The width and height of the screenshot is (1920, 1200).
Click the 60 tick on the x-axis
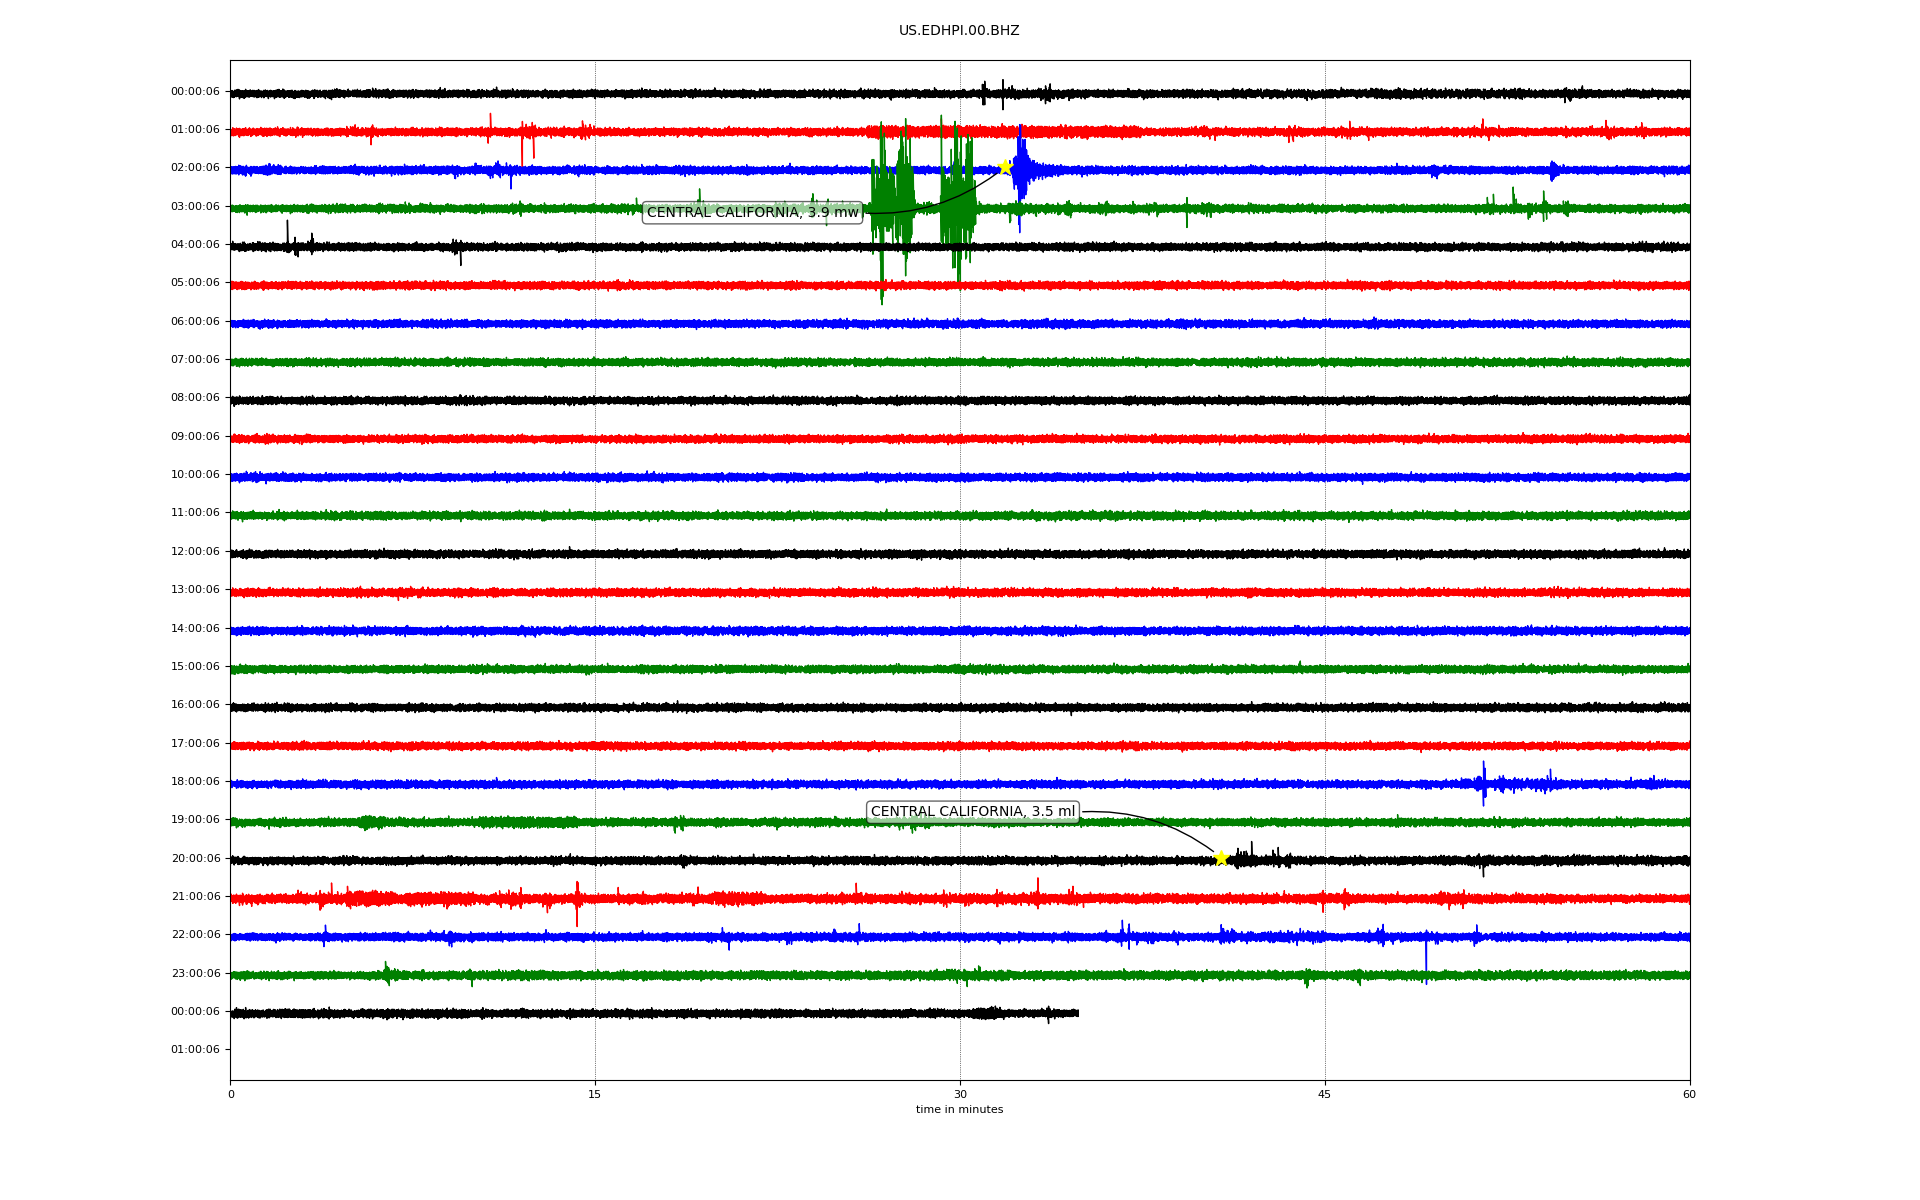click(1689, 1094)
